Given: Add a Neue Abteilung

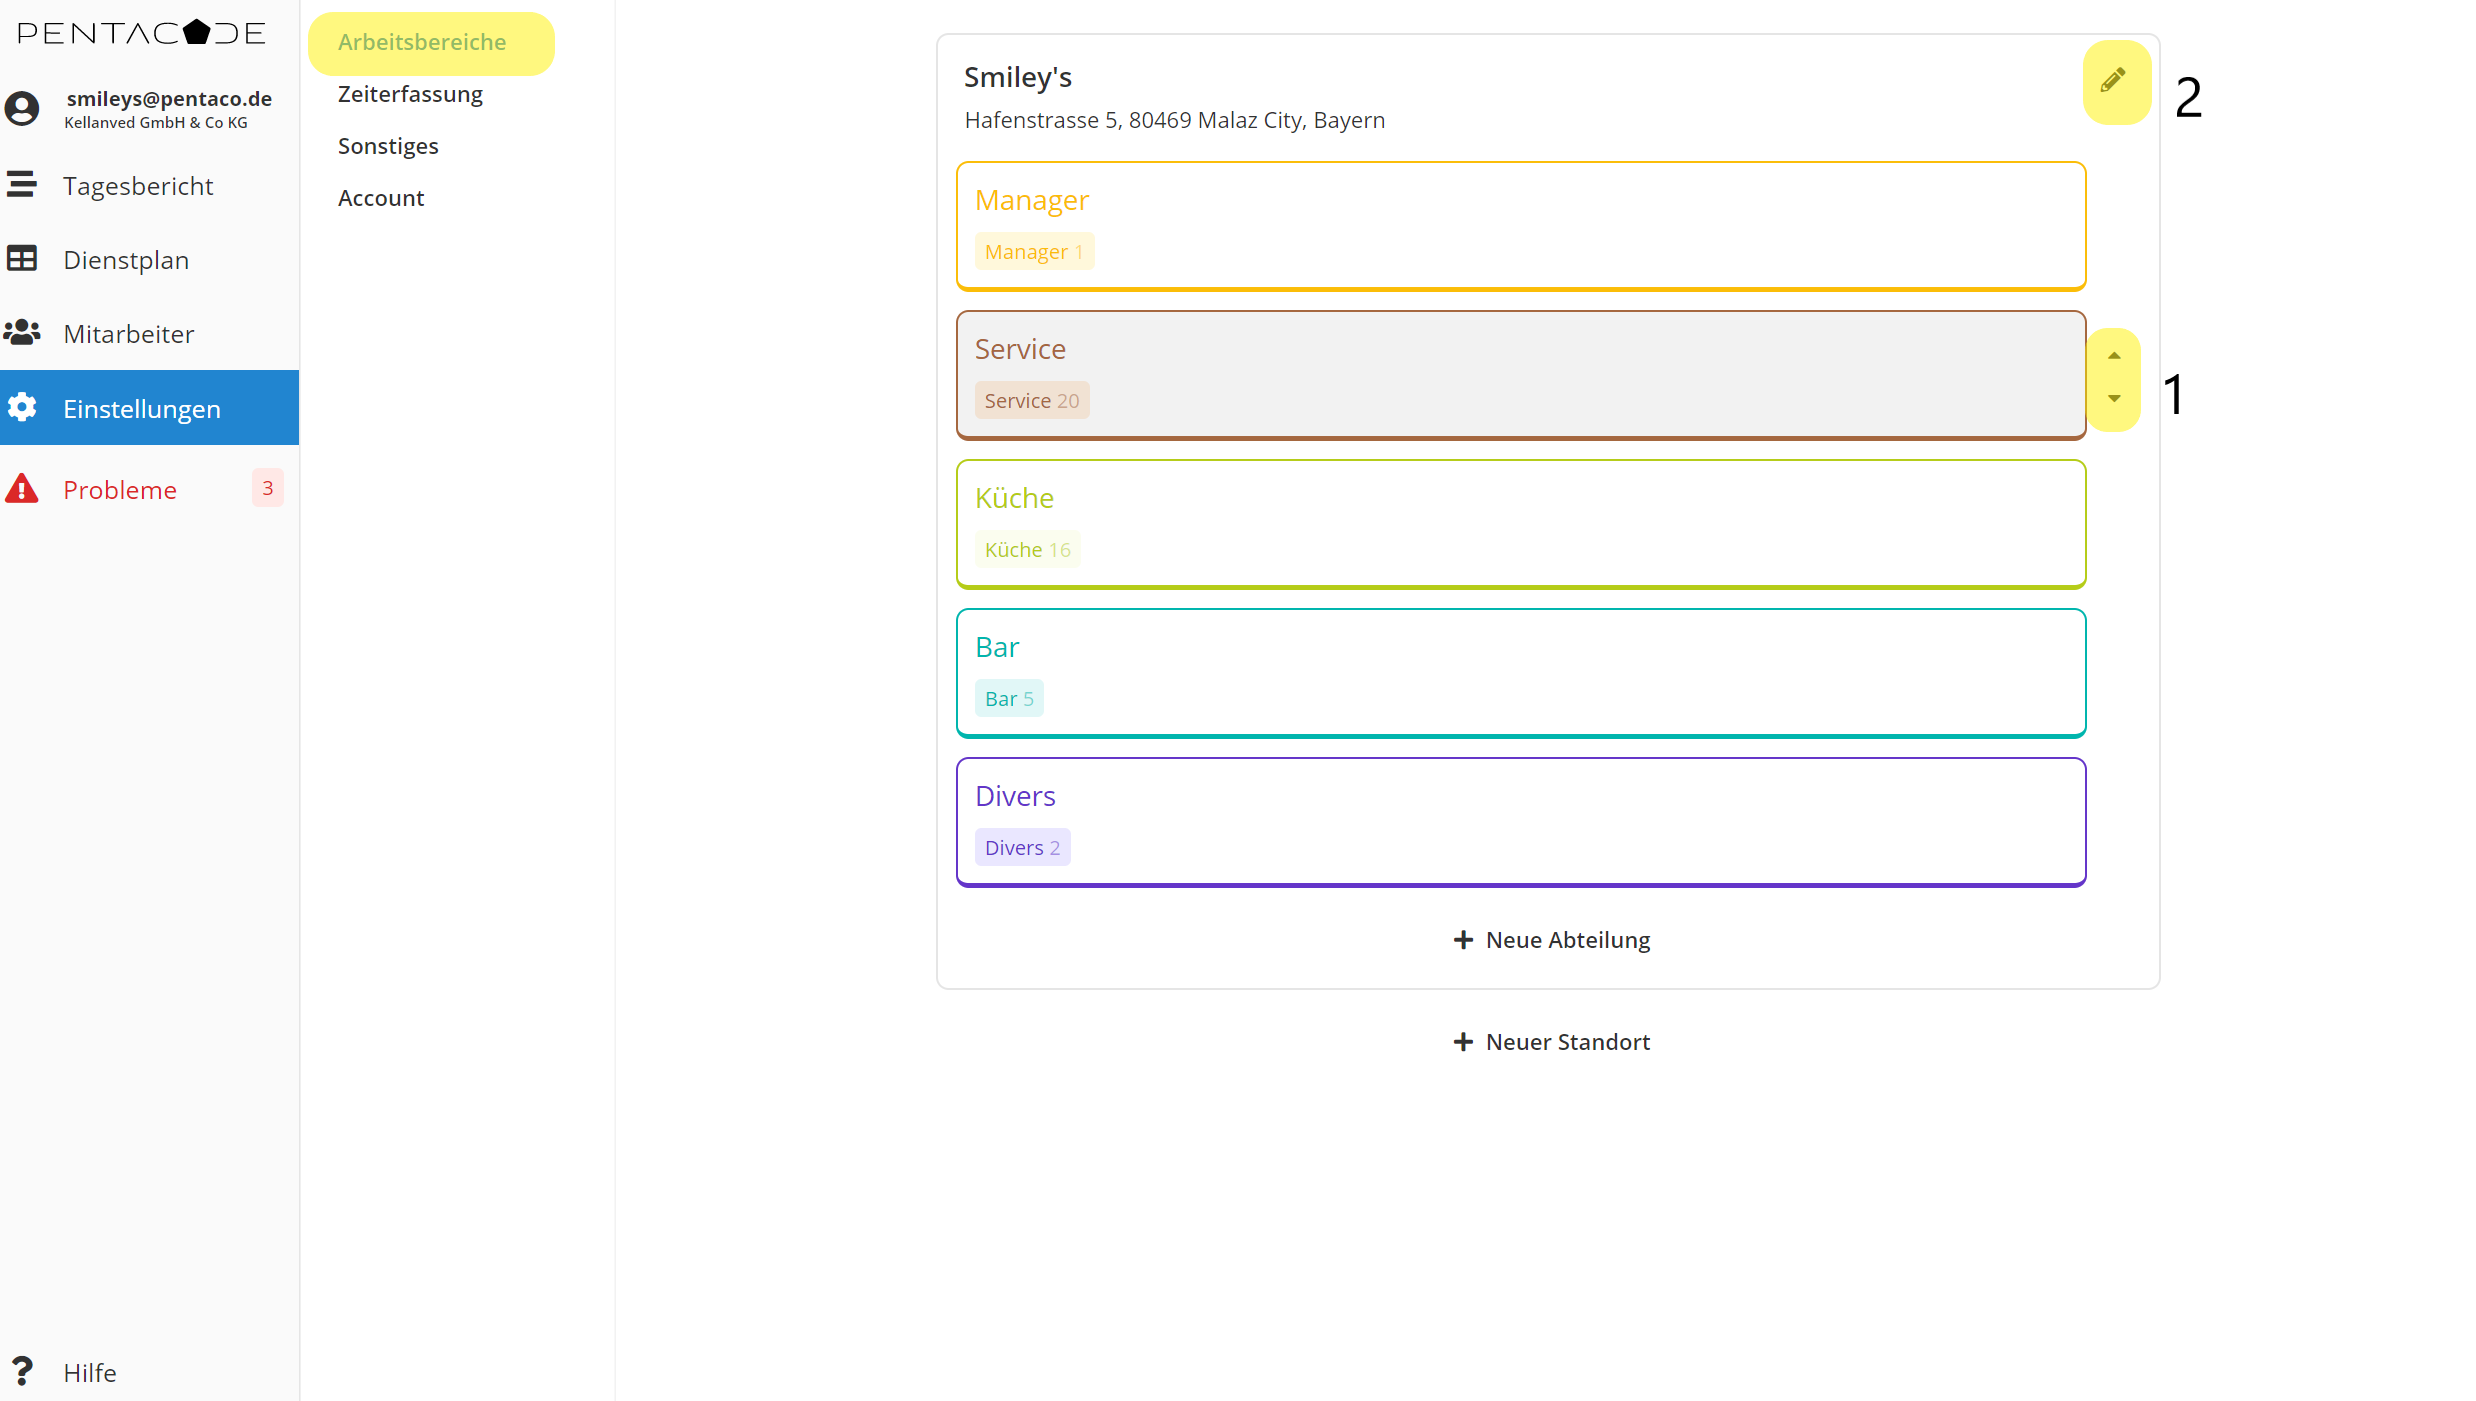Looking at the screenshot, I should 1551,940.
